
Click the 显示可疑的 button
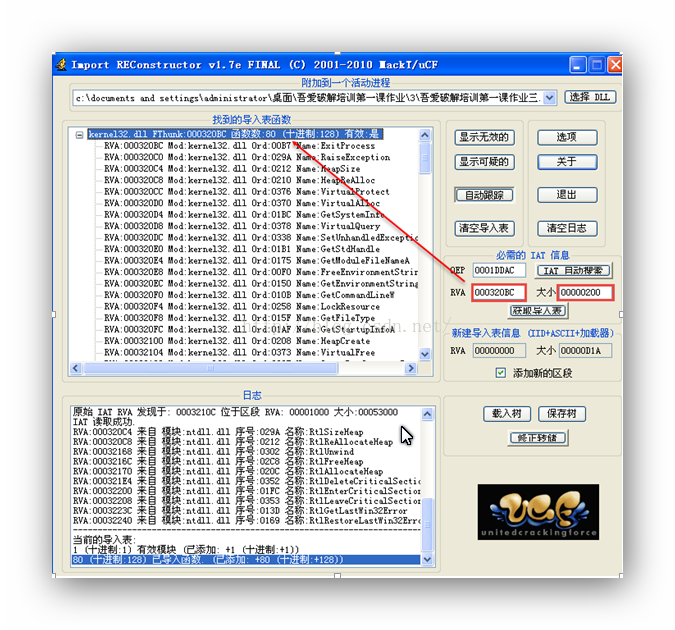pos(484,162)
